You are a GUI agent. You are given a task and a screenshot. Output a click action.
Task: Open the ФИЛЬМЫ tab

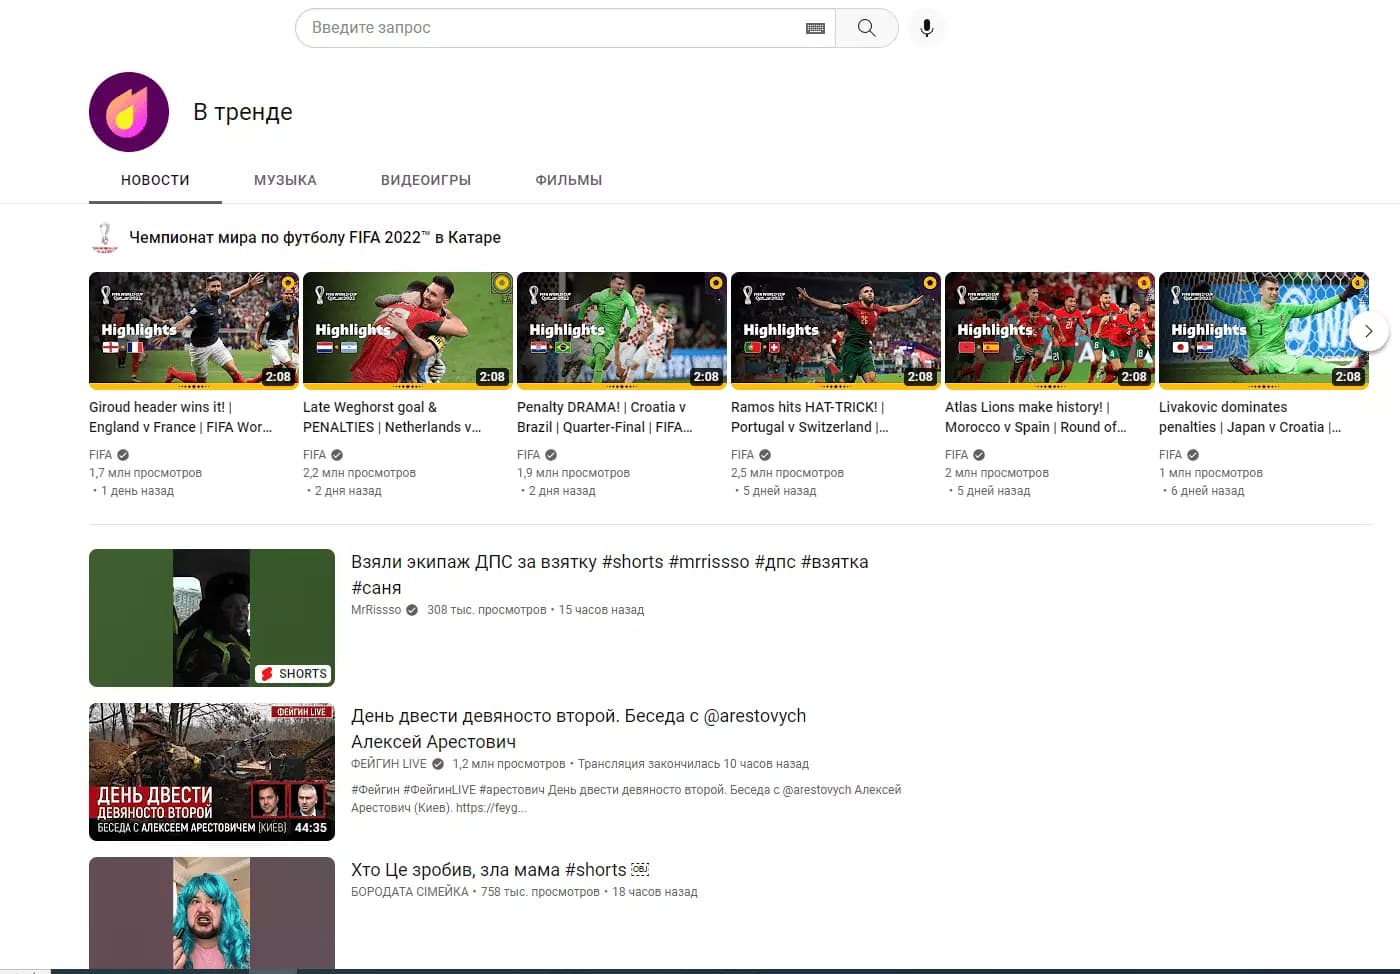(x=569, y=180)
